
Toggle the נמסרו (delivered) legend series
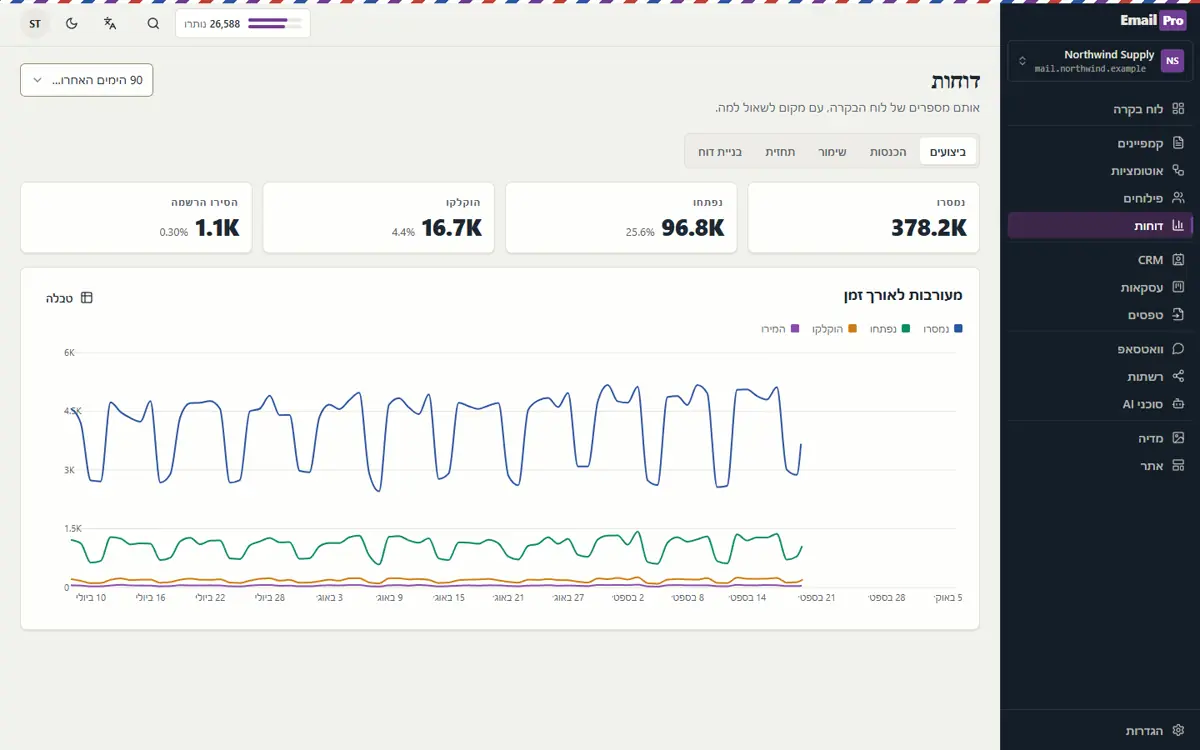943,328
